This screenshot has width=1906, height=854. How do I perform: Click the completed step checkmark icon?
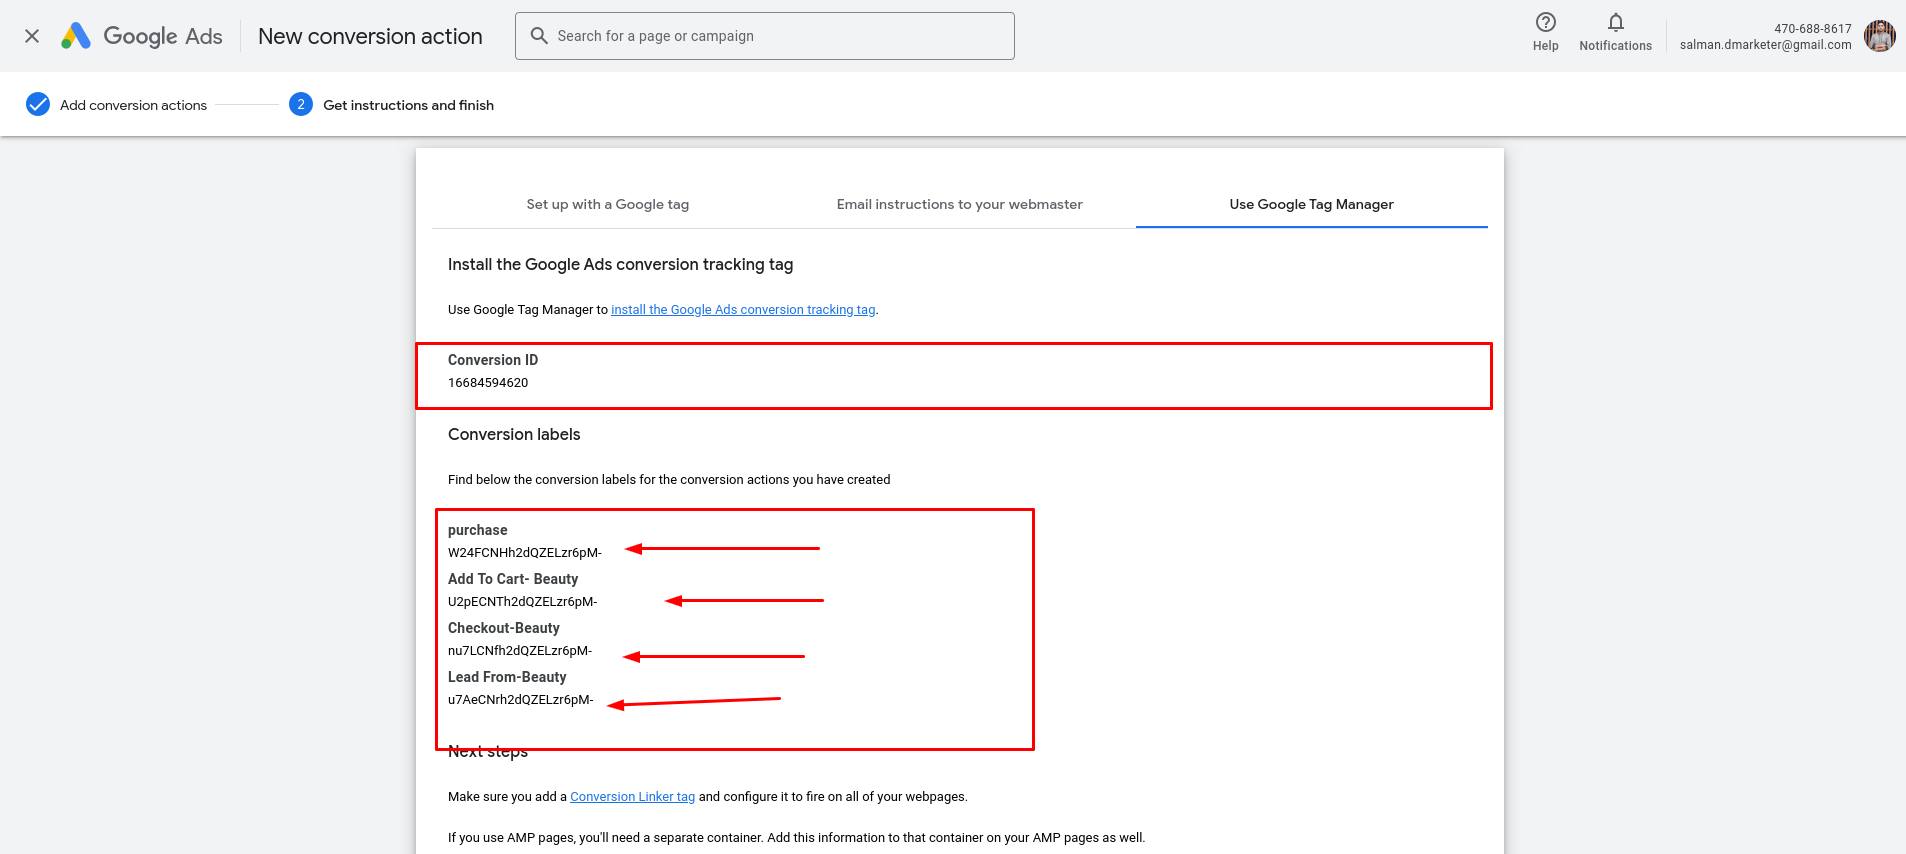(x=38, y=105)
